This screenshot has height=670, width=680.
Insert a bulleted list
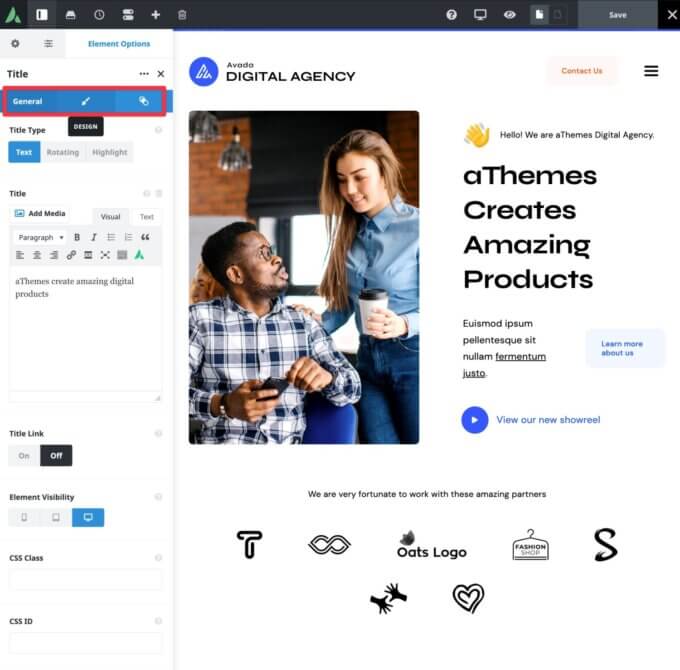111,237
